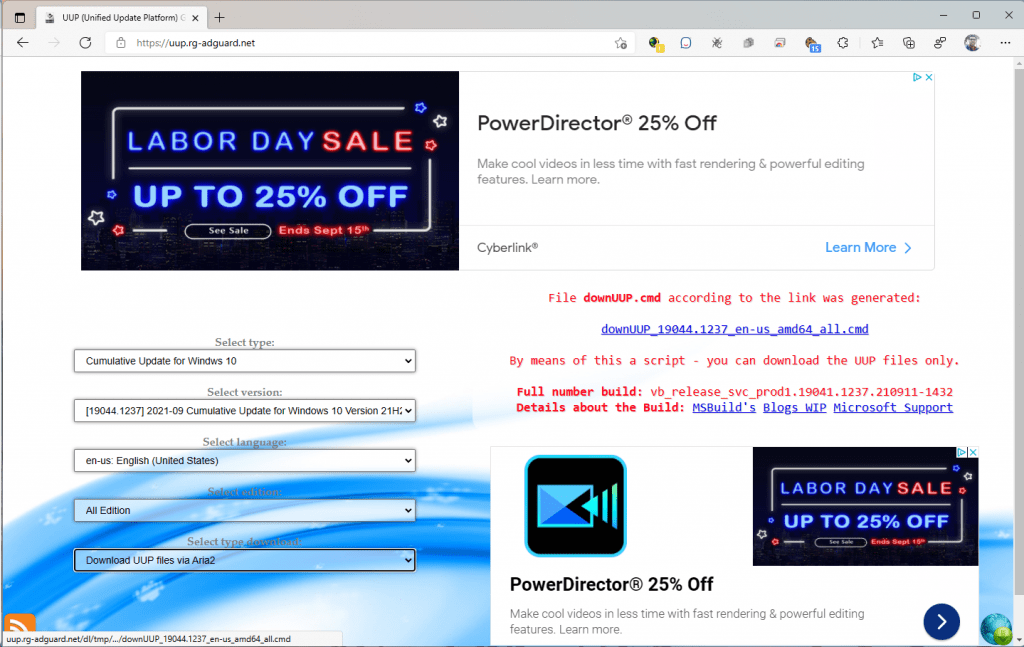The image size is (1024, 647).
Task: Reload the page with the refresh icon
Action: (x=85, y=43)
